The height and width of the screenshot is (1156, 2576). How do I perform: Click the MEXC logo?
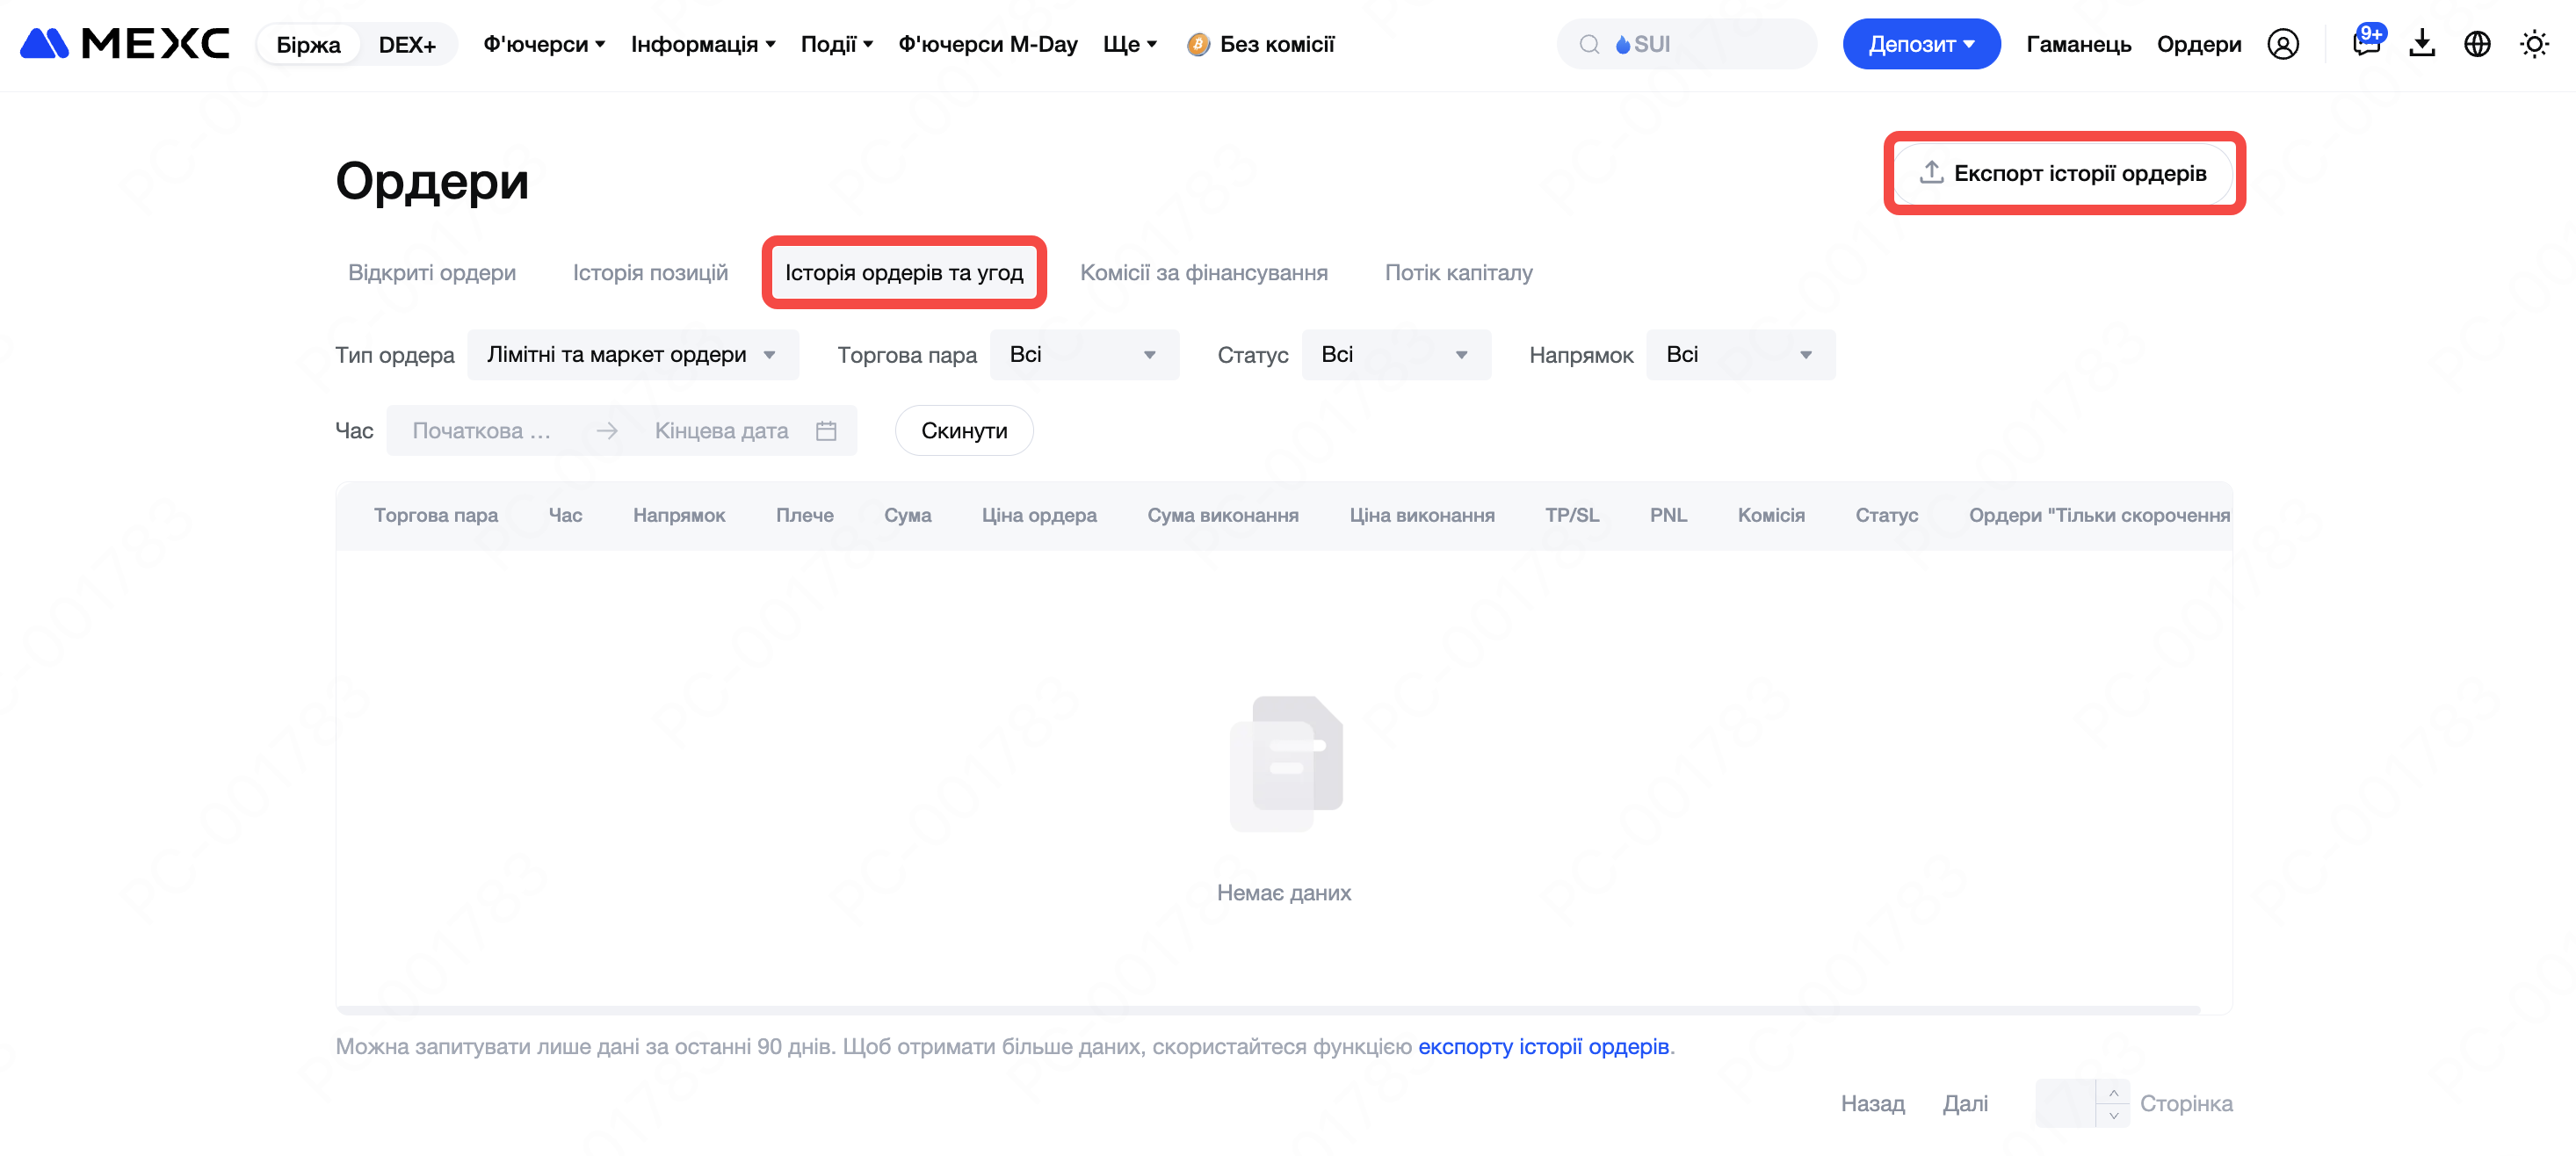[125, 44]
